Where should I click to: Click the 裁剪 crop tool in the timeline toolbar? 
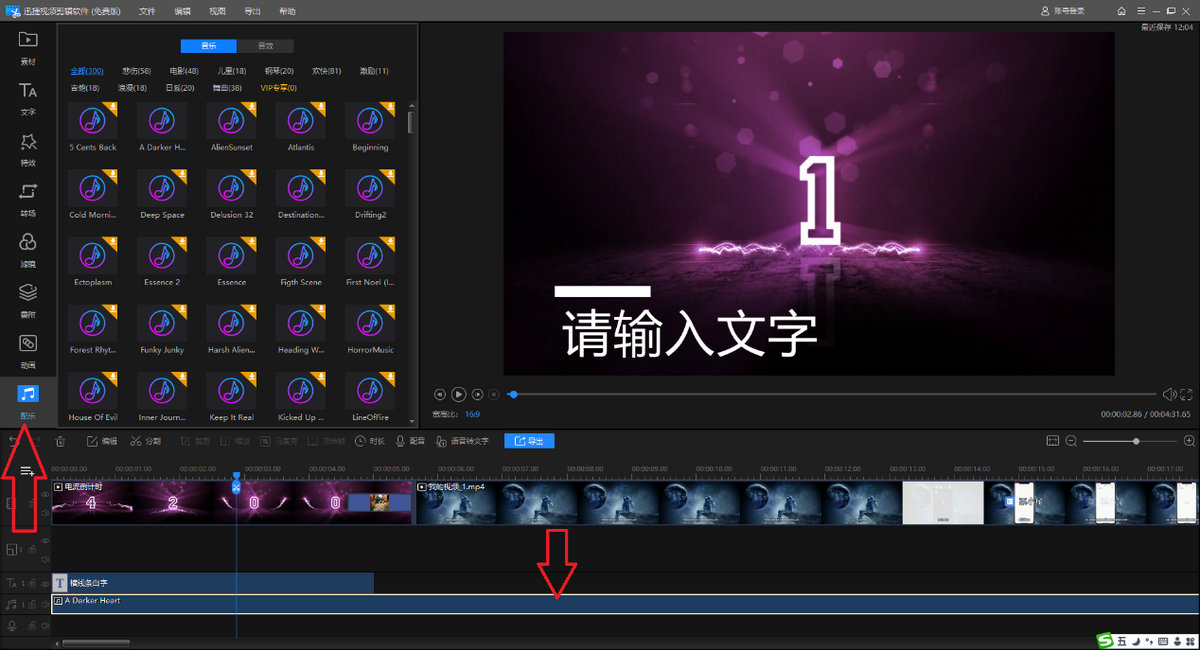pos(195,441)
